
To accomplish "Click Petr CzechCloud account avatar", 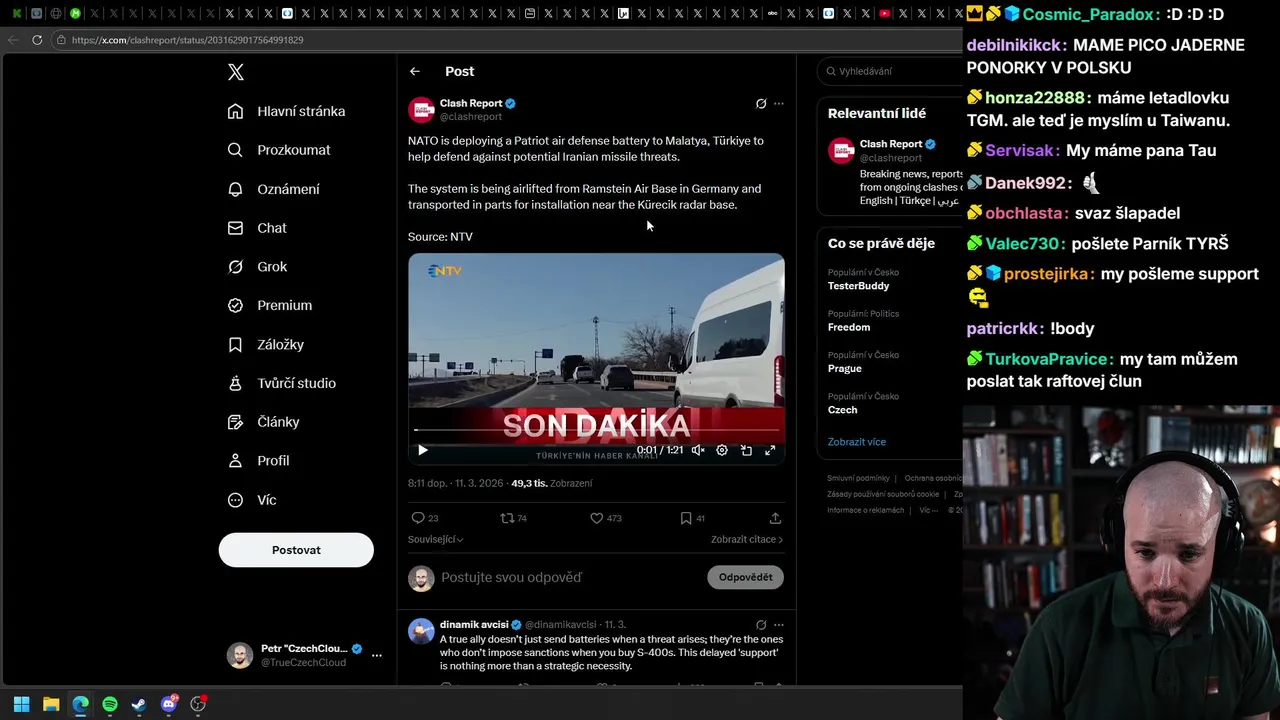I will [x=240, y=655].
